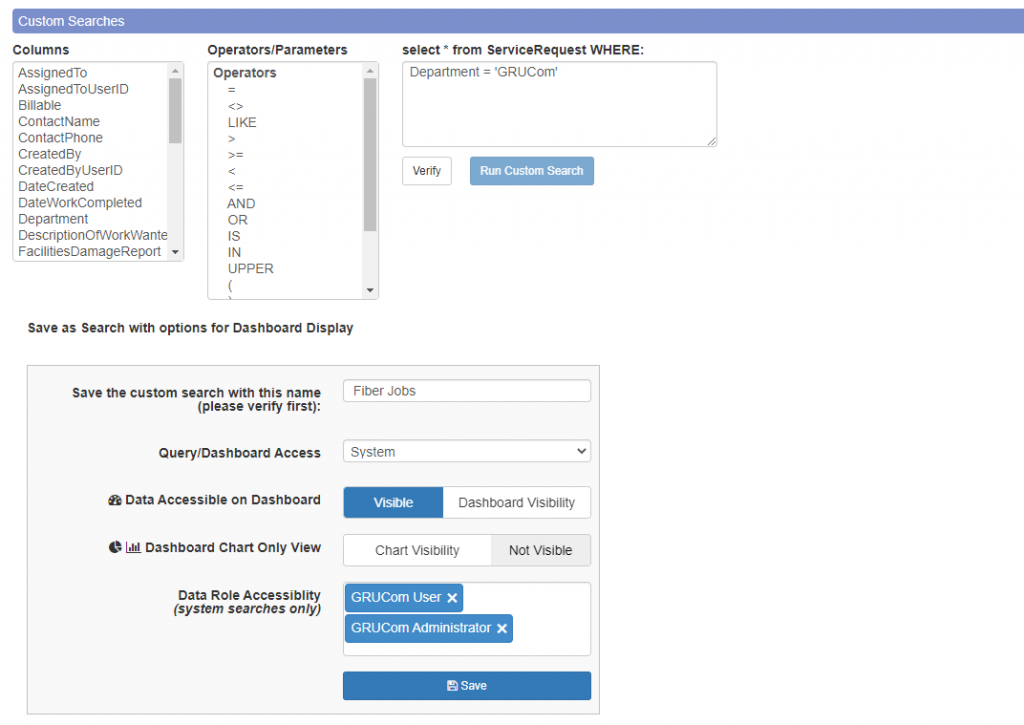1024x725 pixels.
Task: Click the Verify button
Action: (x=427, y=171)
